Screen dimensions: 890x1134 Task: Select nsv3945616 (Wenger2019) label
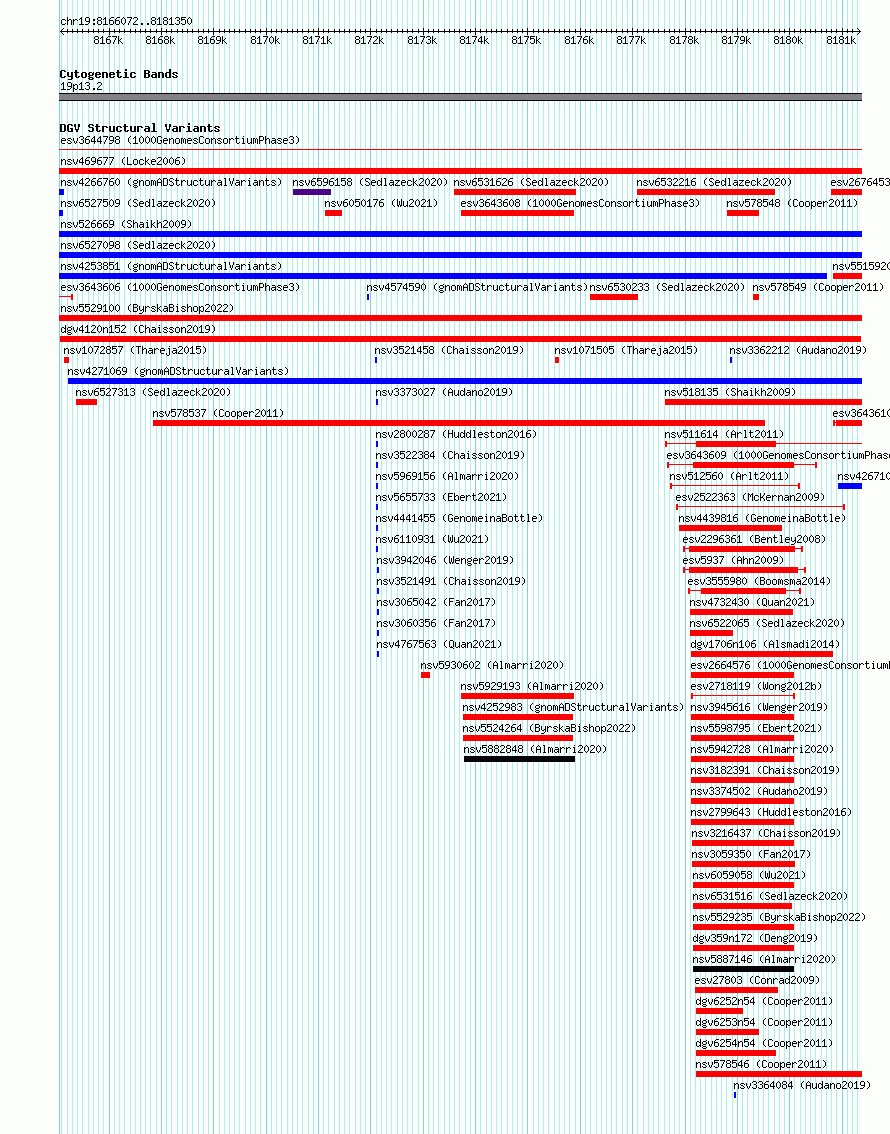pos(759,707)
